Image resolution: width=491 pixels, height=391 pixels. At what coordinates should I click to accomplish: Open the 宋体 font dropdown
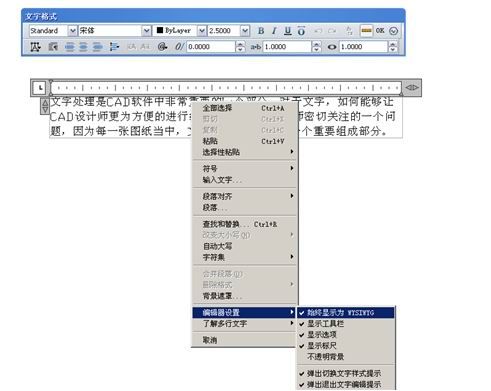[x=146, y=31]
